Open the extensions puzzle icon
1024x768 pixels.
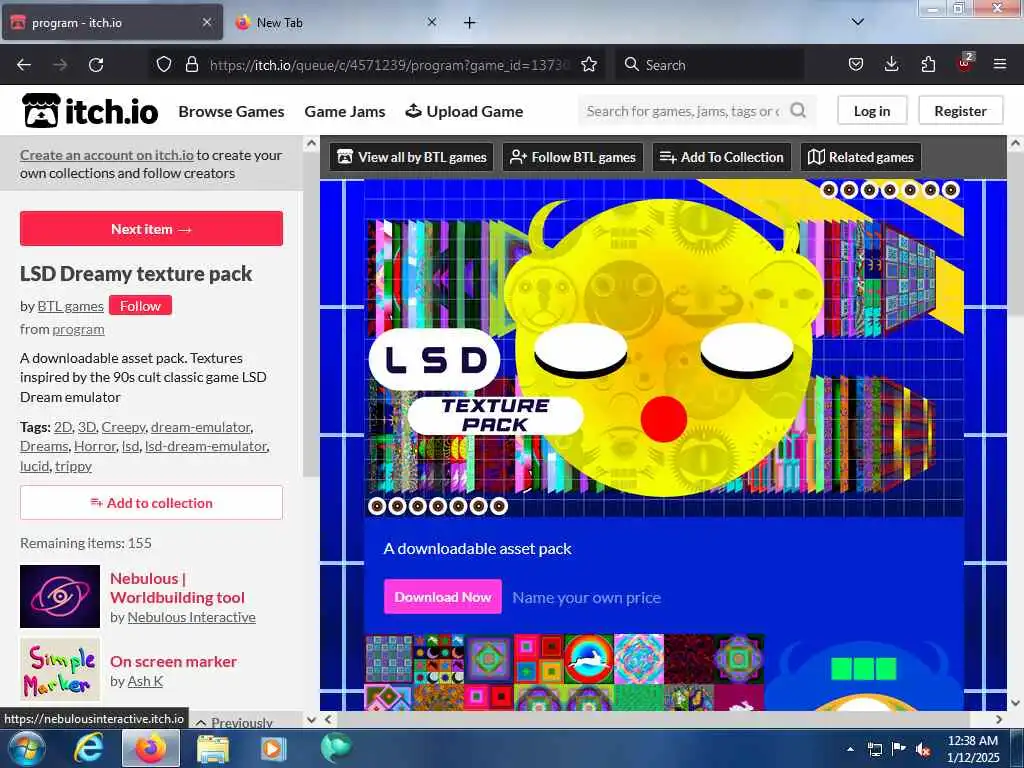click(x=928, y=64)
